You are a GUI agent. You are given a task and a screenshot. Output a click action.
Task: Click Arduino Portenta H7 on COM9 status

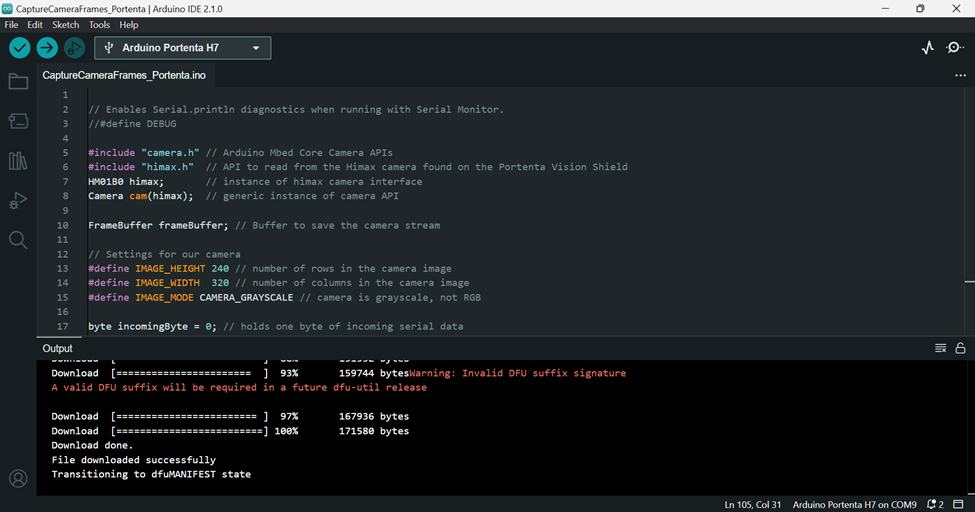[x=854, y=505]
